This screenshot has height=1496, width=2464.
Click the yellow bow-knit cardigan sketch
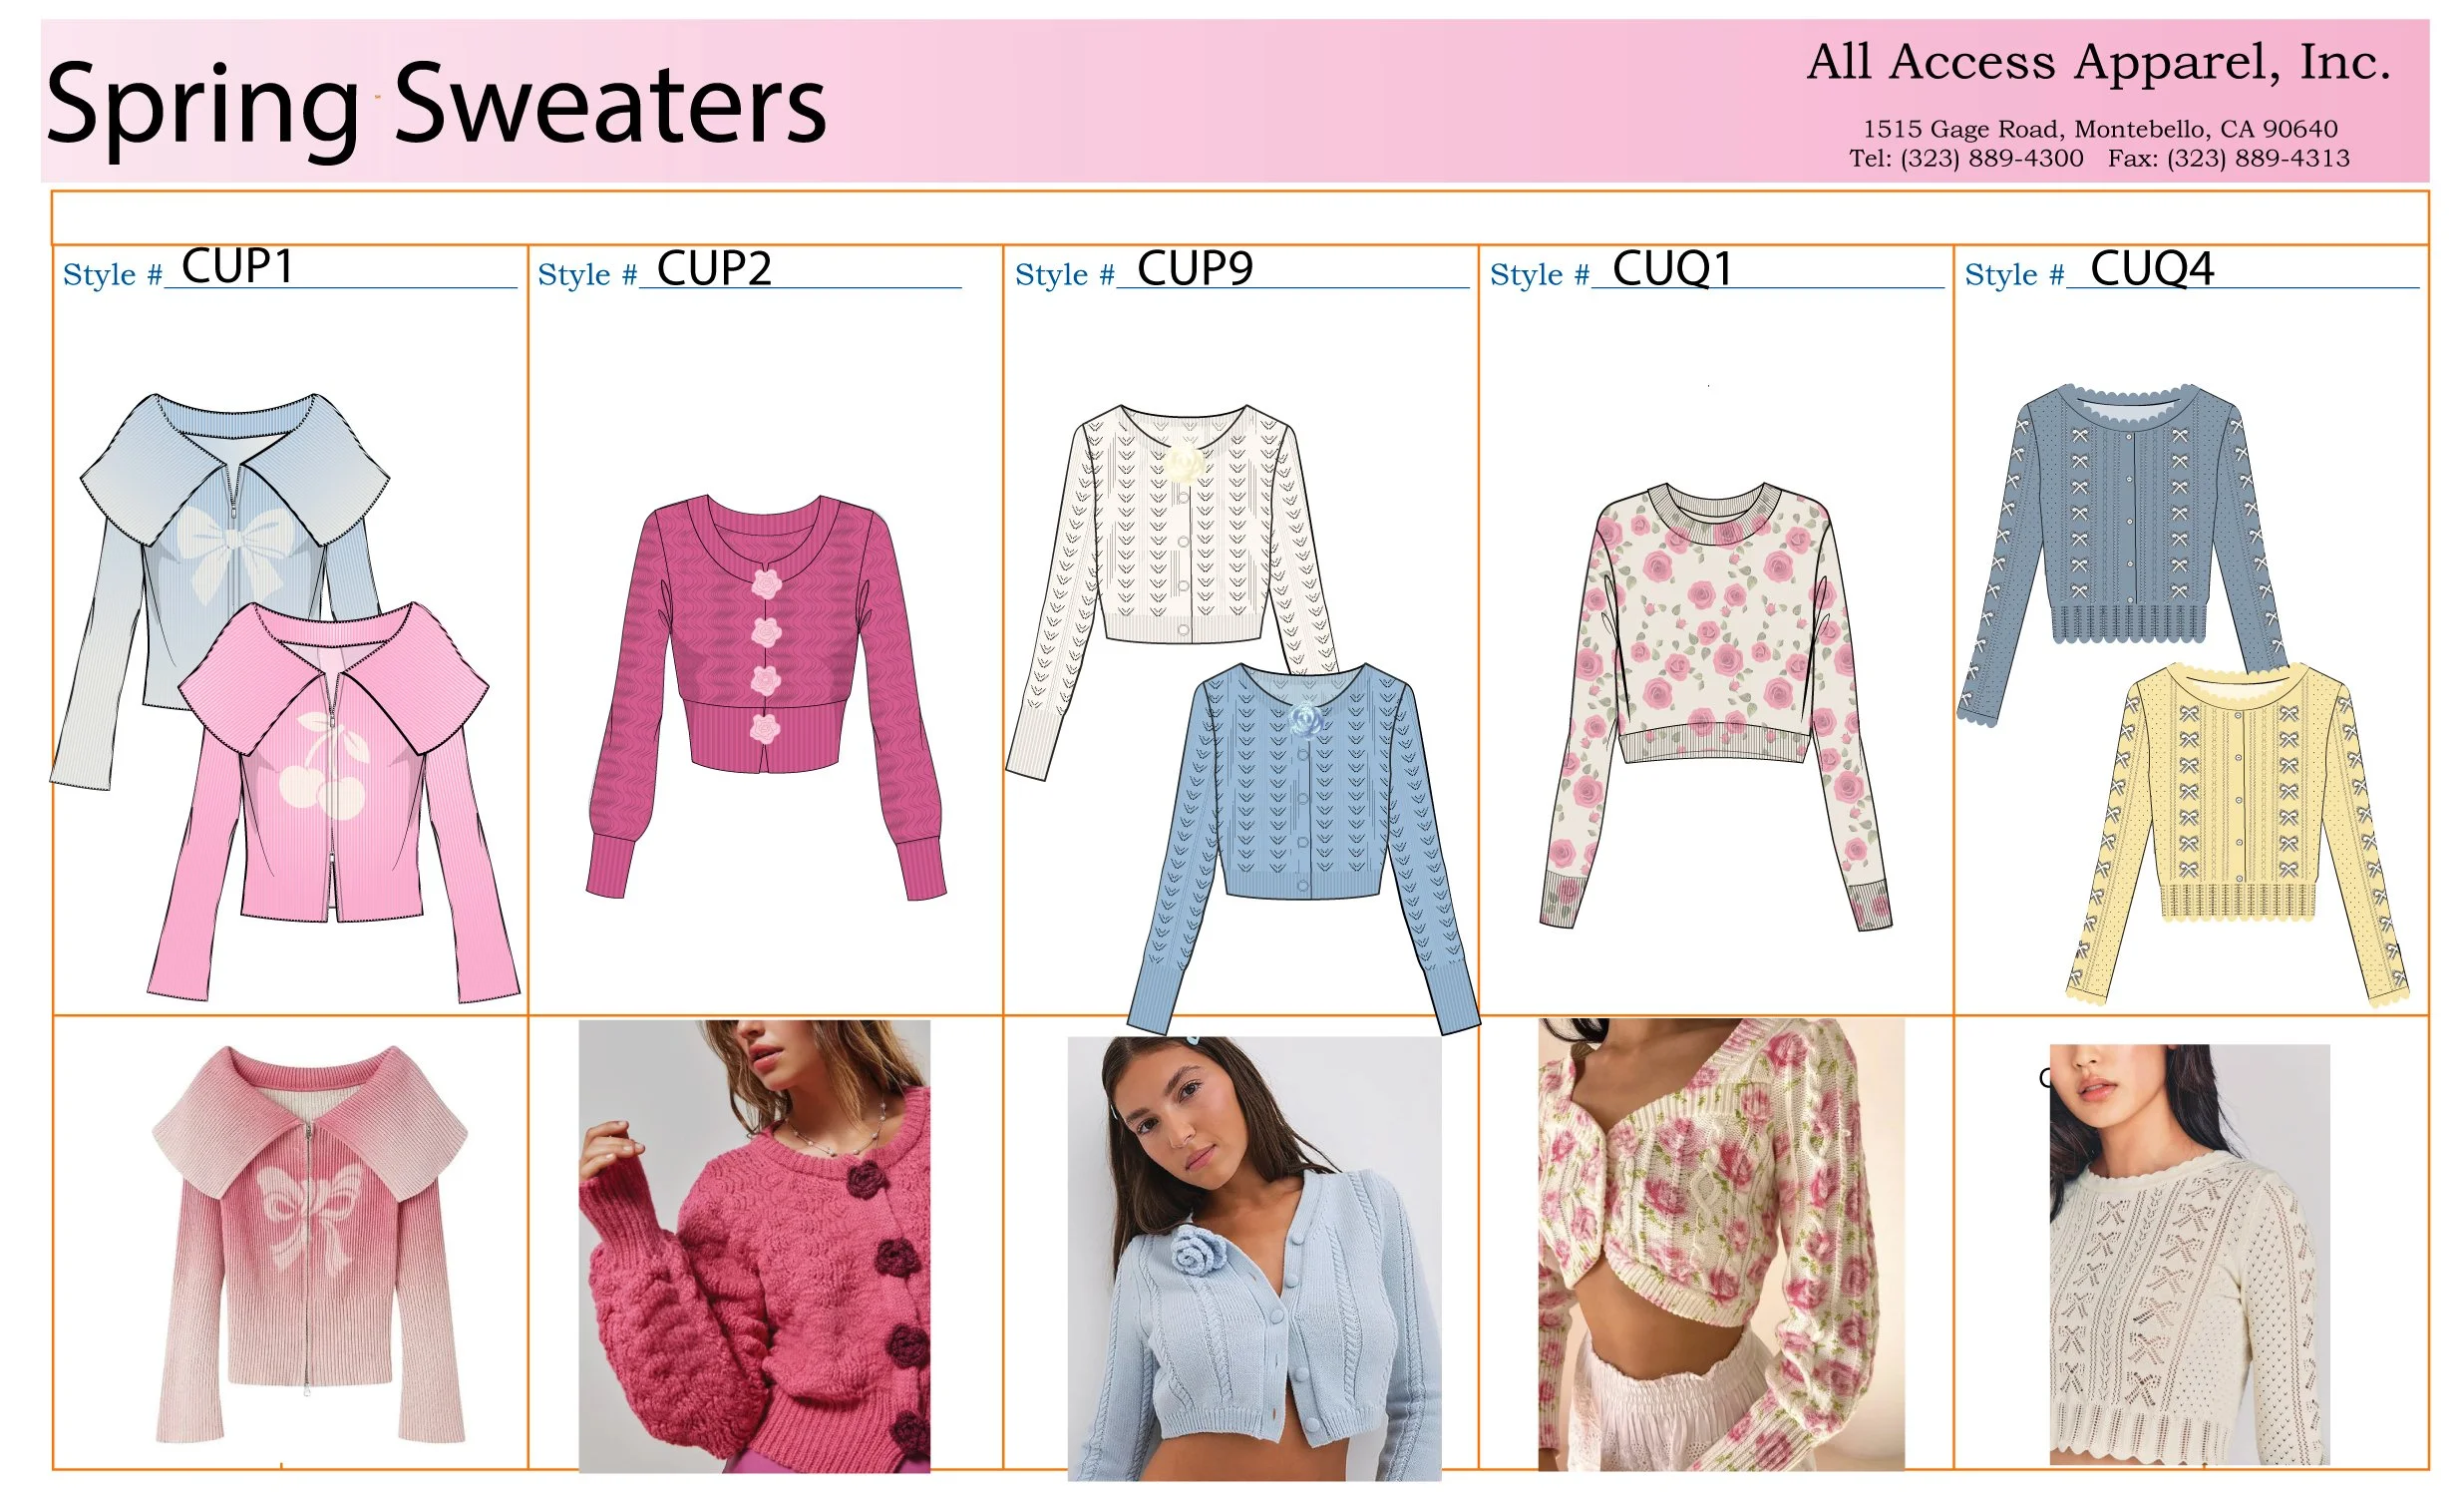coord(2238,833)
